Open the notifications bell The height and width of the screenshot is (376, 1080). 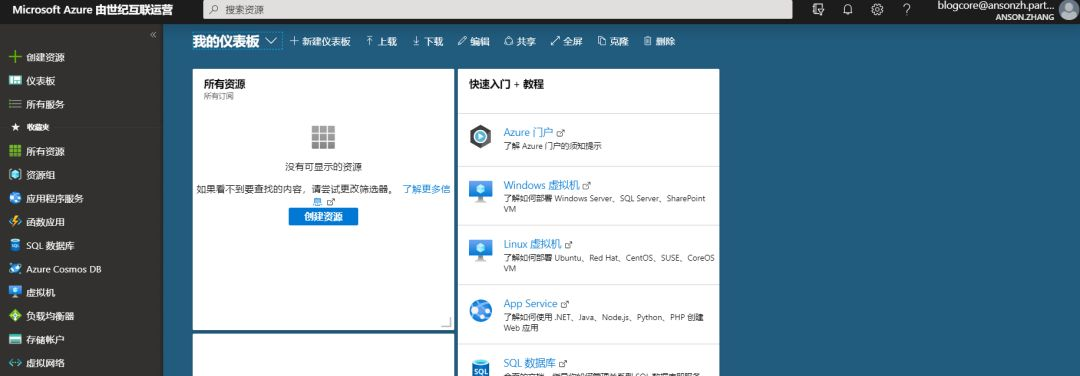(x=848, y=10)
